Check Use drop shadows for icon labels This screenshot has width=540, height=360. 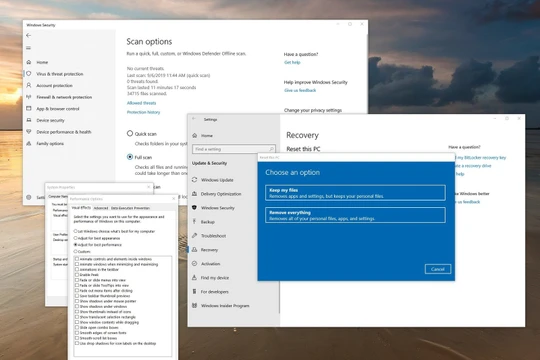[x=77, y=343]
